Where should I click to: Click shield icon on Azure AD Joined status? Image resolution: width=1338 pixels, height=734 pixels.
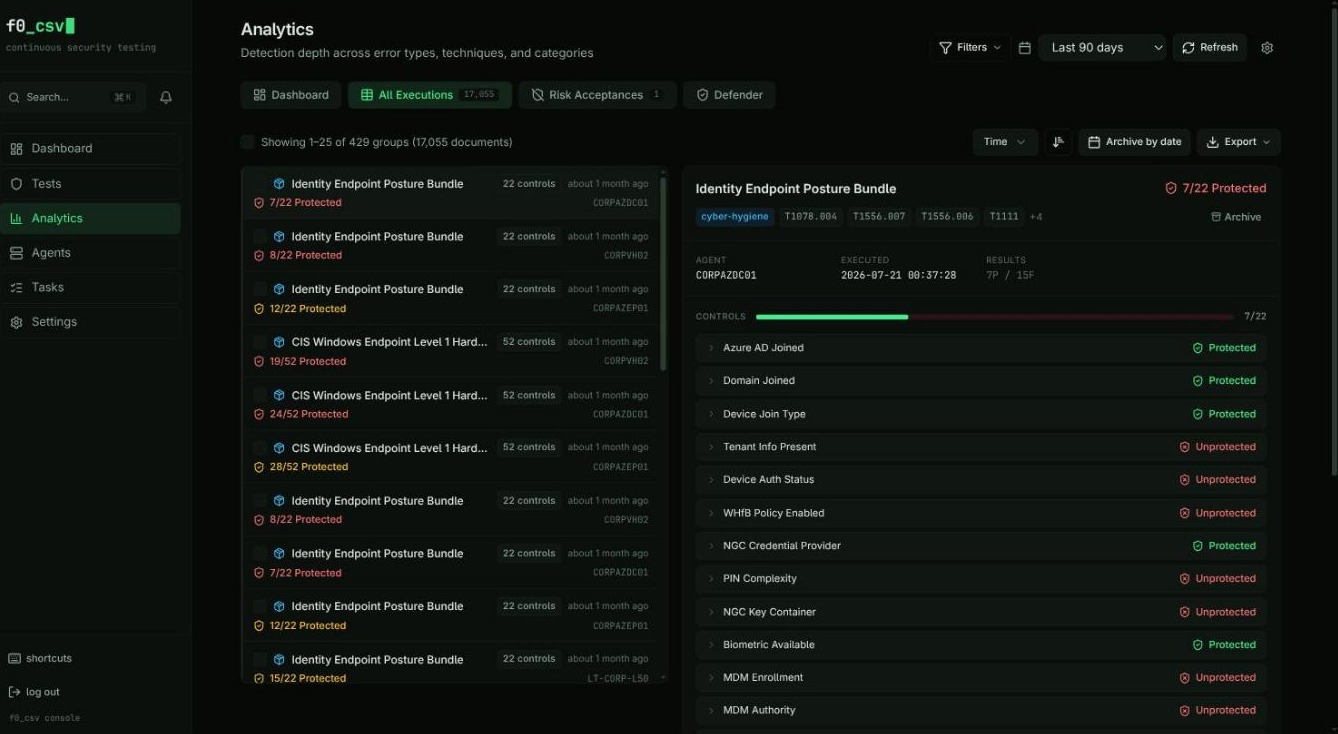[x=1198, y=348]
